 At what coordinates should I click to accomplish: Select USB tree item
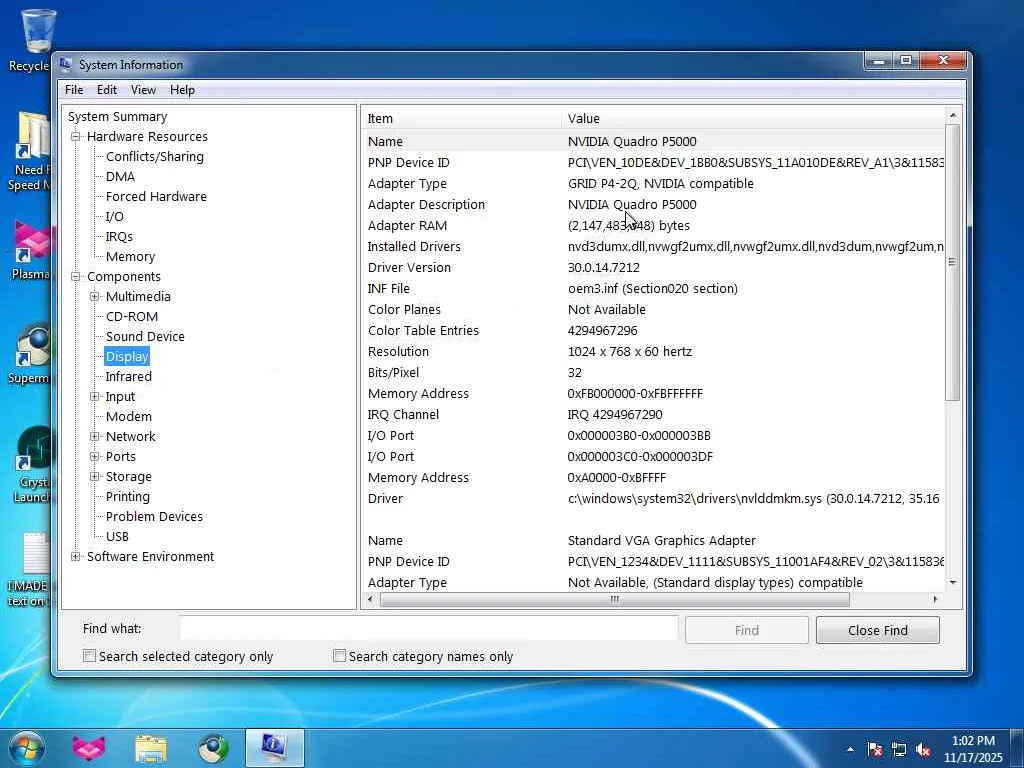coord(117,537)
